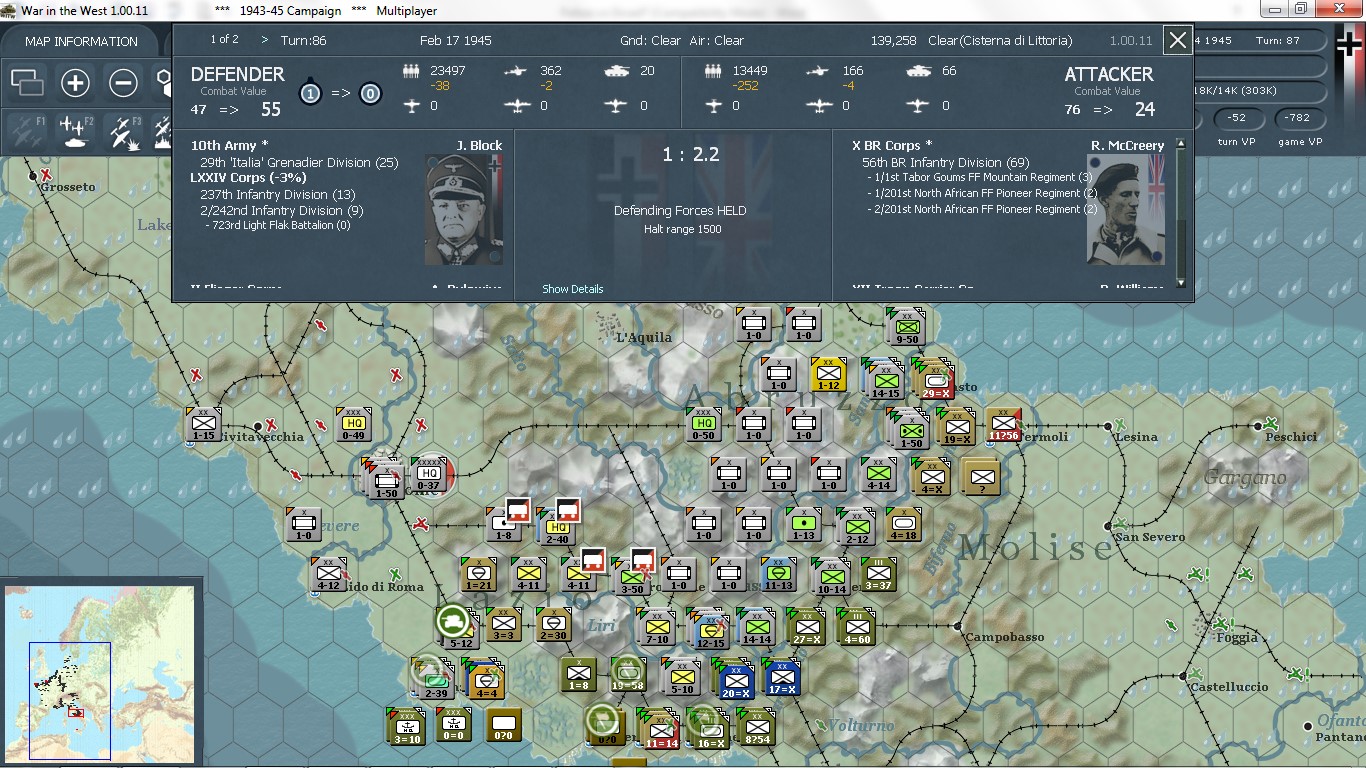The image size is (1366, 768).
Task: Select unit counter 4=60
Action: (857, 627)
